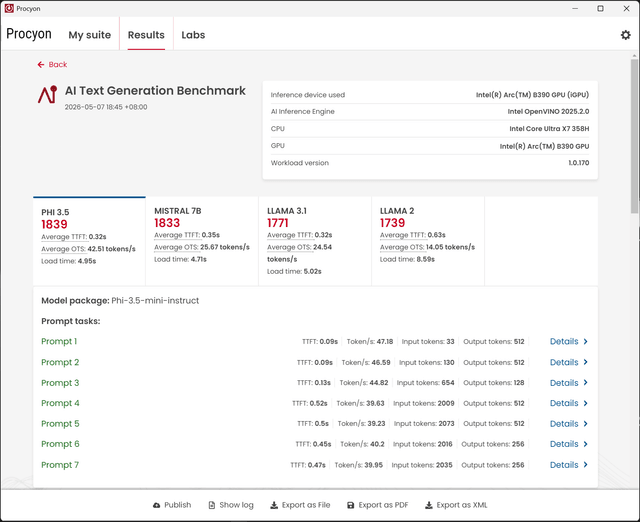Go Back to results list
Image resolution: width=640 pixels, height=522 pixels.
coord(52,64)
